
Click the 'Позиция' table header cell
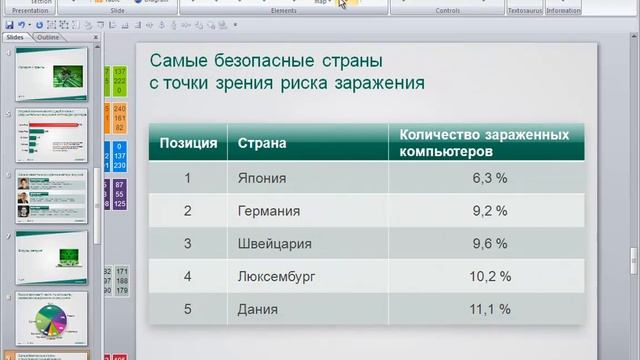click(188, 142)
